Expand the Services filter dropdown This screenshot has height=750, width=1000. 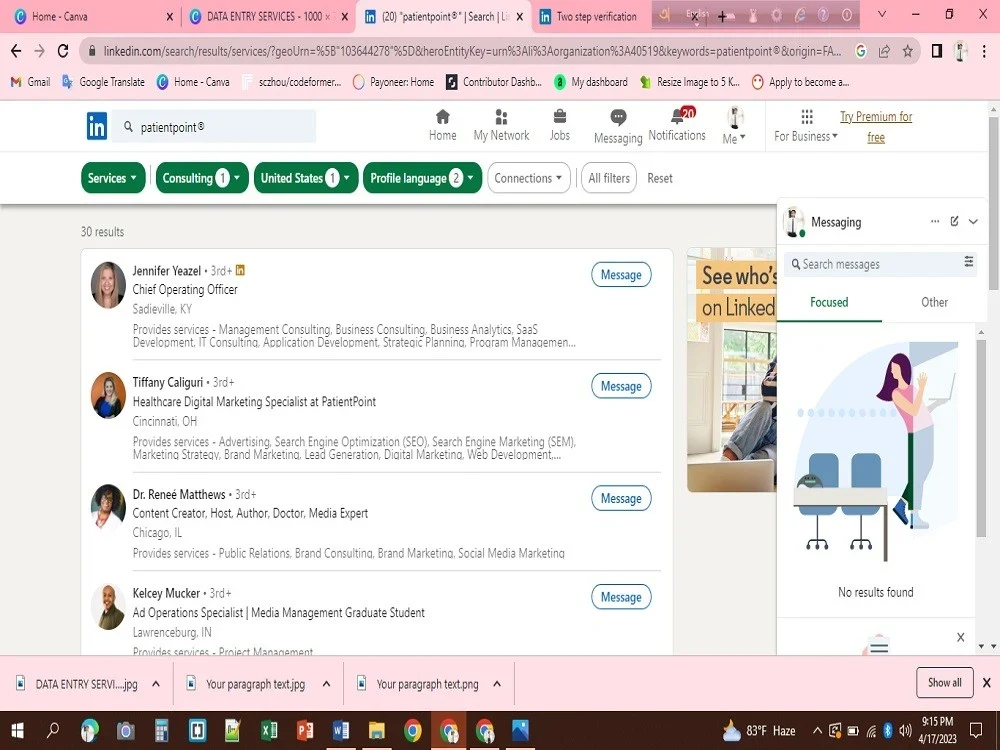coord(113,178)
